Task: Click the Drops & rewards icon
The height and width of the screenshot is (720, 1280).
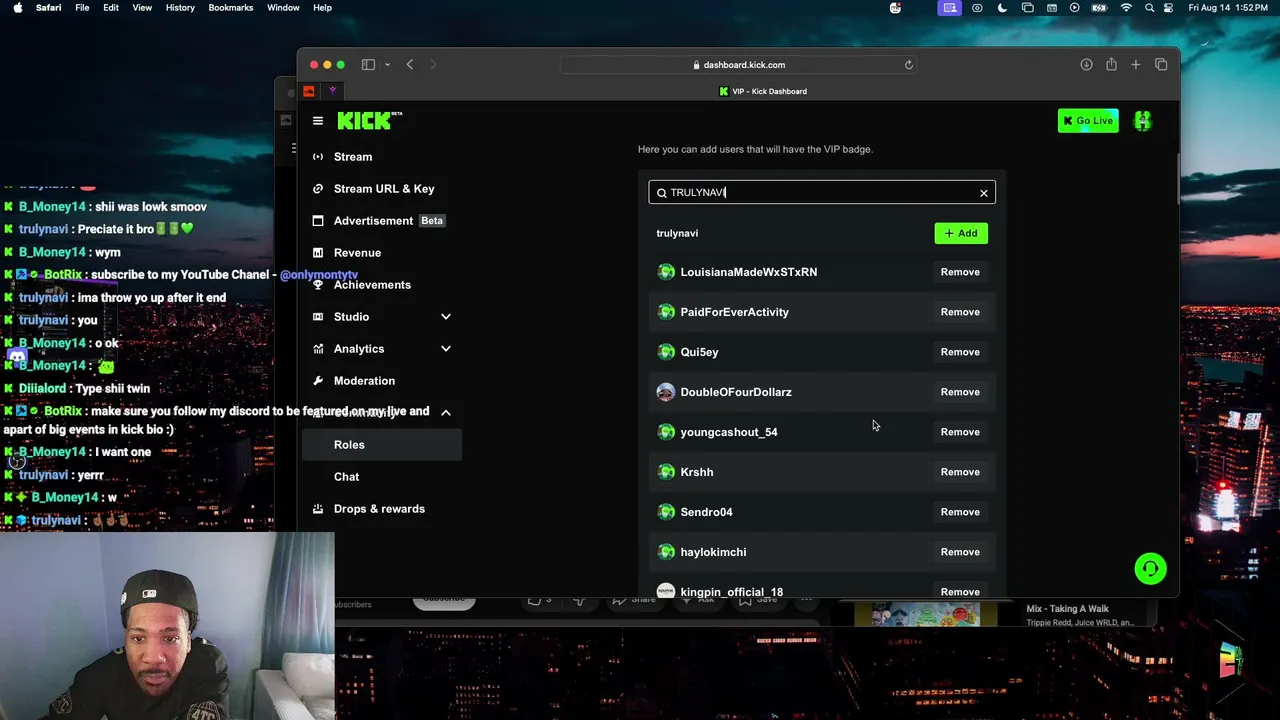Action: (318, 509)
